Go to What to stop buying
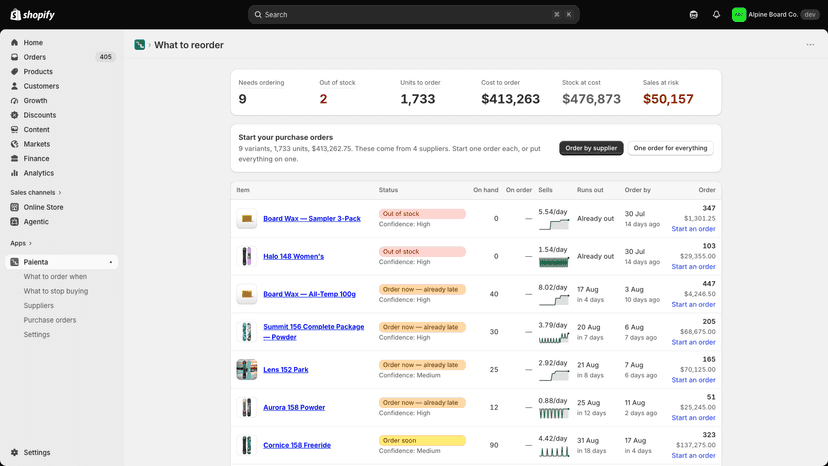This screenshot has height=466, width=828. tap(55, 291)
